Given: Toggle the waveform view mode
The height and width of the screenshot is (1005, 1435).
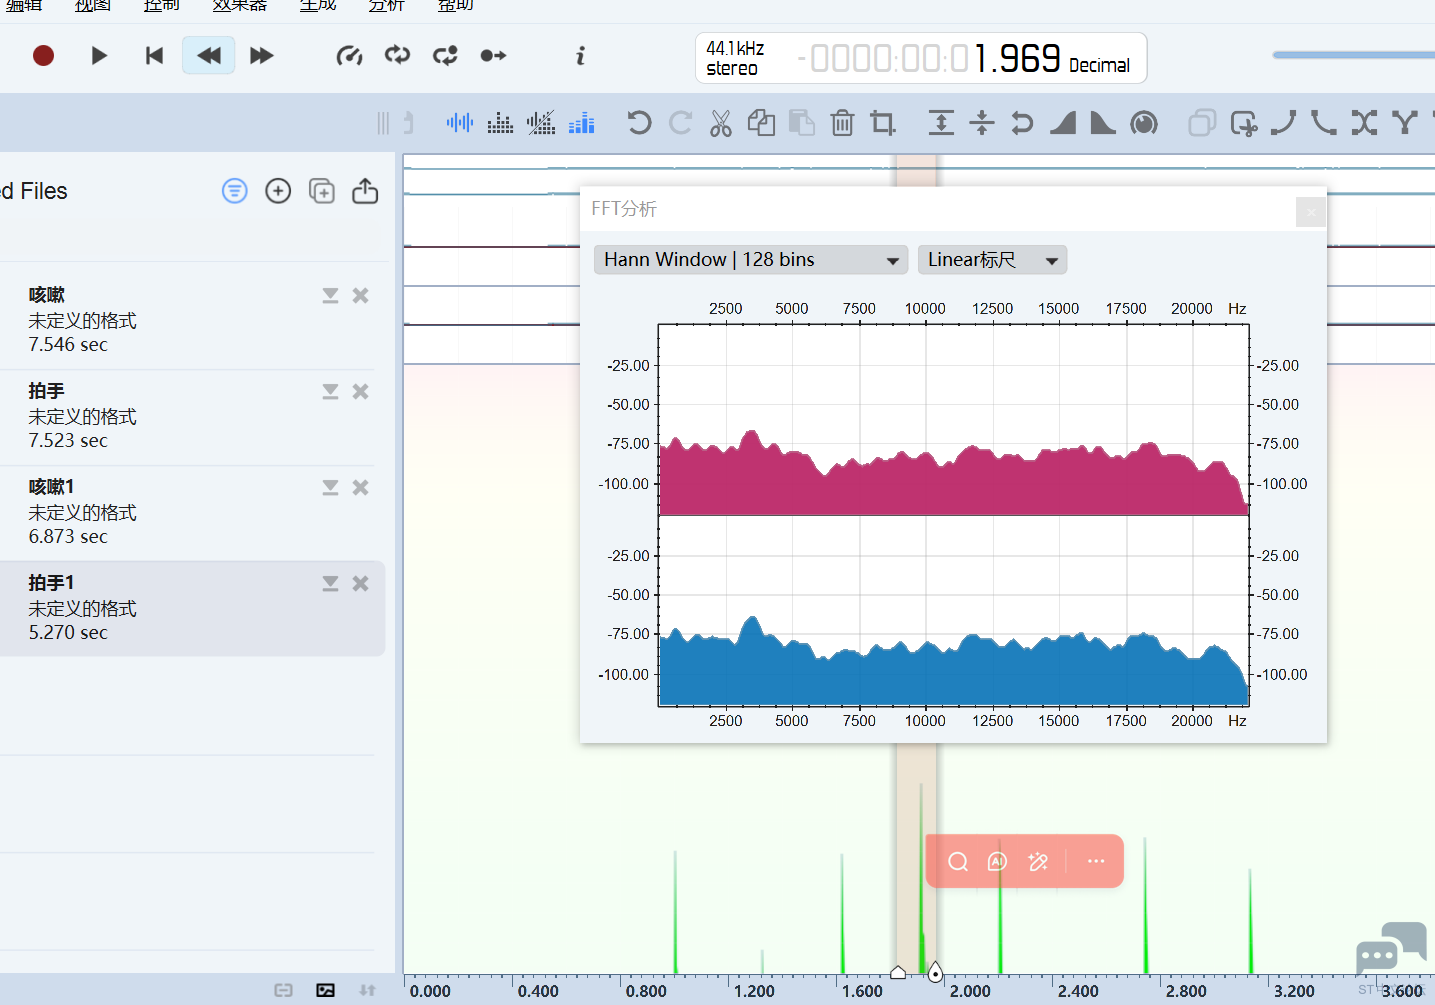Looking at the screenshot, I should point(460,123).
